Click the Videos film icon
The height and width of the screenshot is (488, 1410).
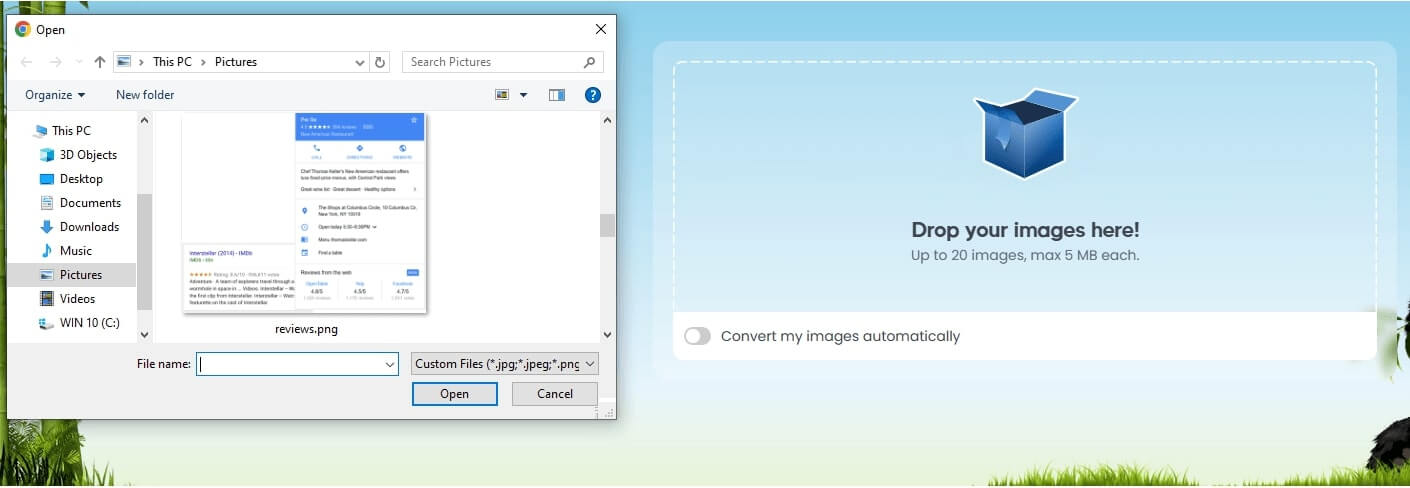[x=46, y=299]
